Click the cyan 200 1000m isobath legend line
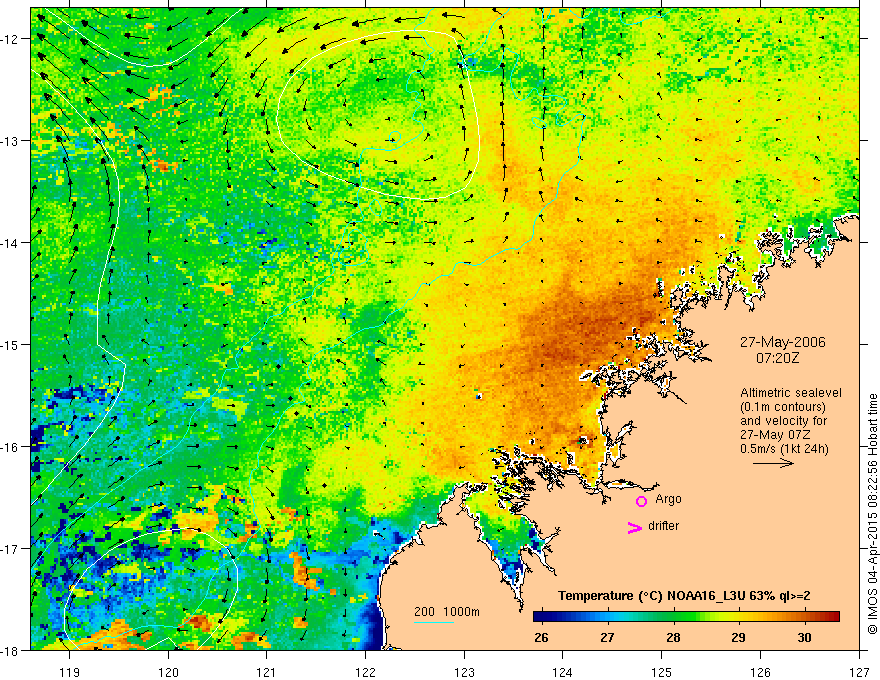Viewport: 880px width, 680px height. point(434,622)
